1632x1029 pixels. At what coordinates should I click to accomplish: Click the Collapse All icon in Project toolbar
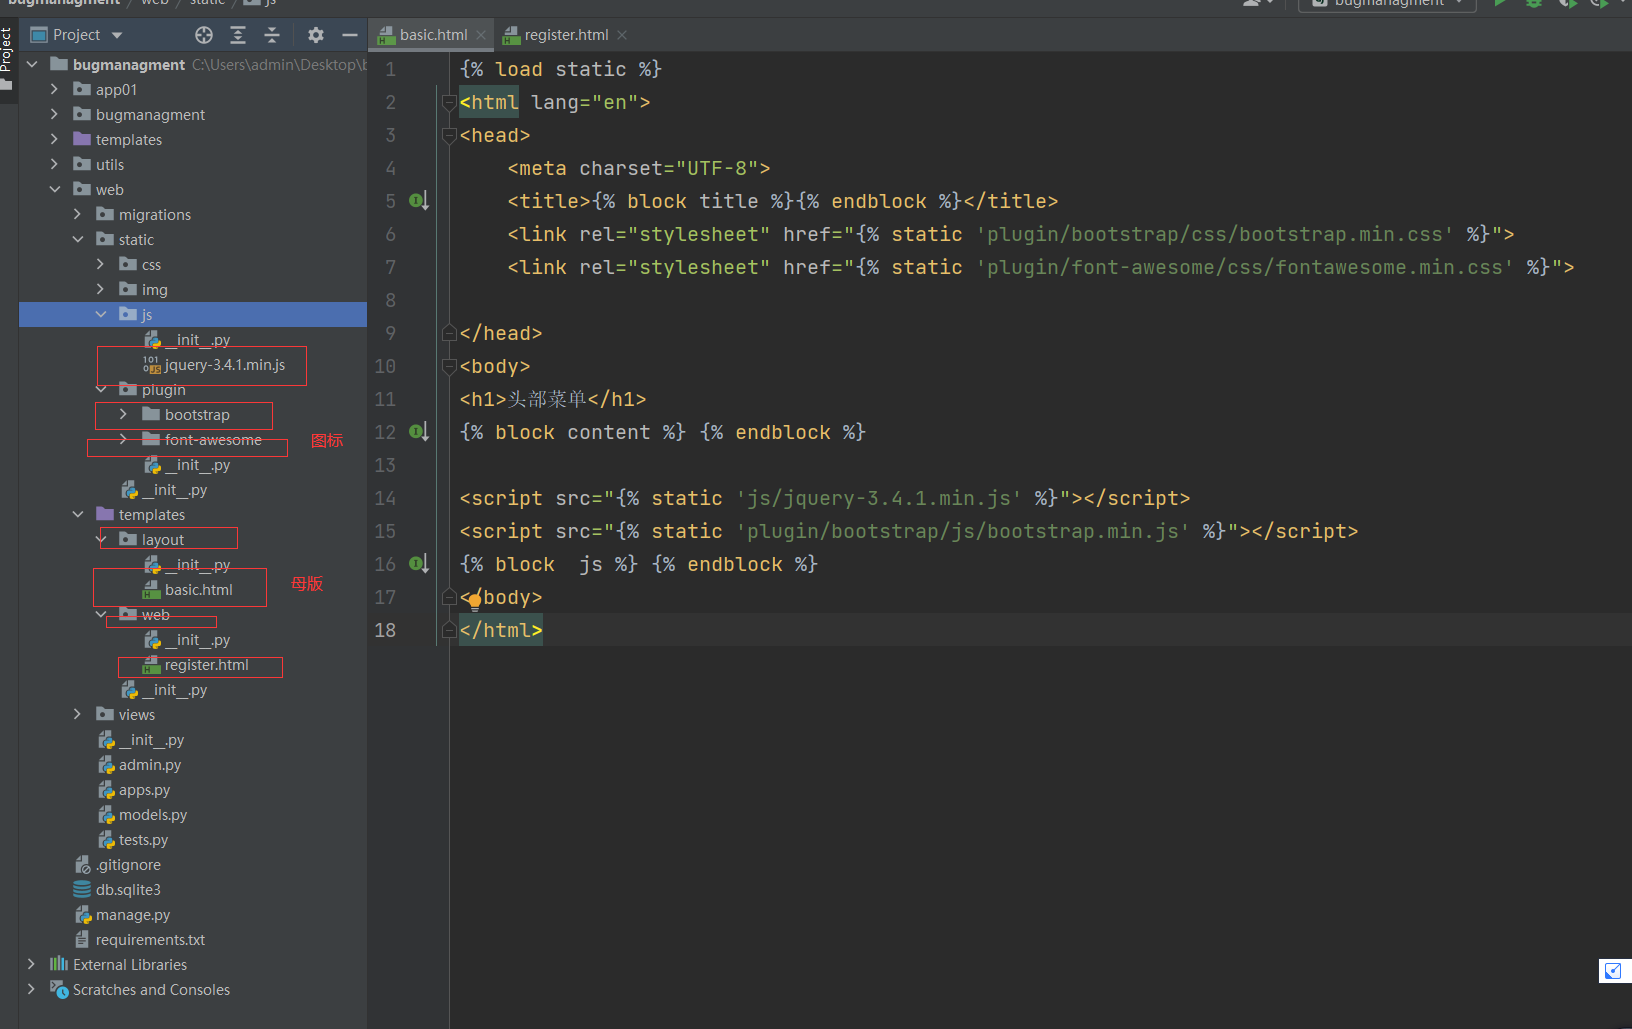tap(272, 35)
